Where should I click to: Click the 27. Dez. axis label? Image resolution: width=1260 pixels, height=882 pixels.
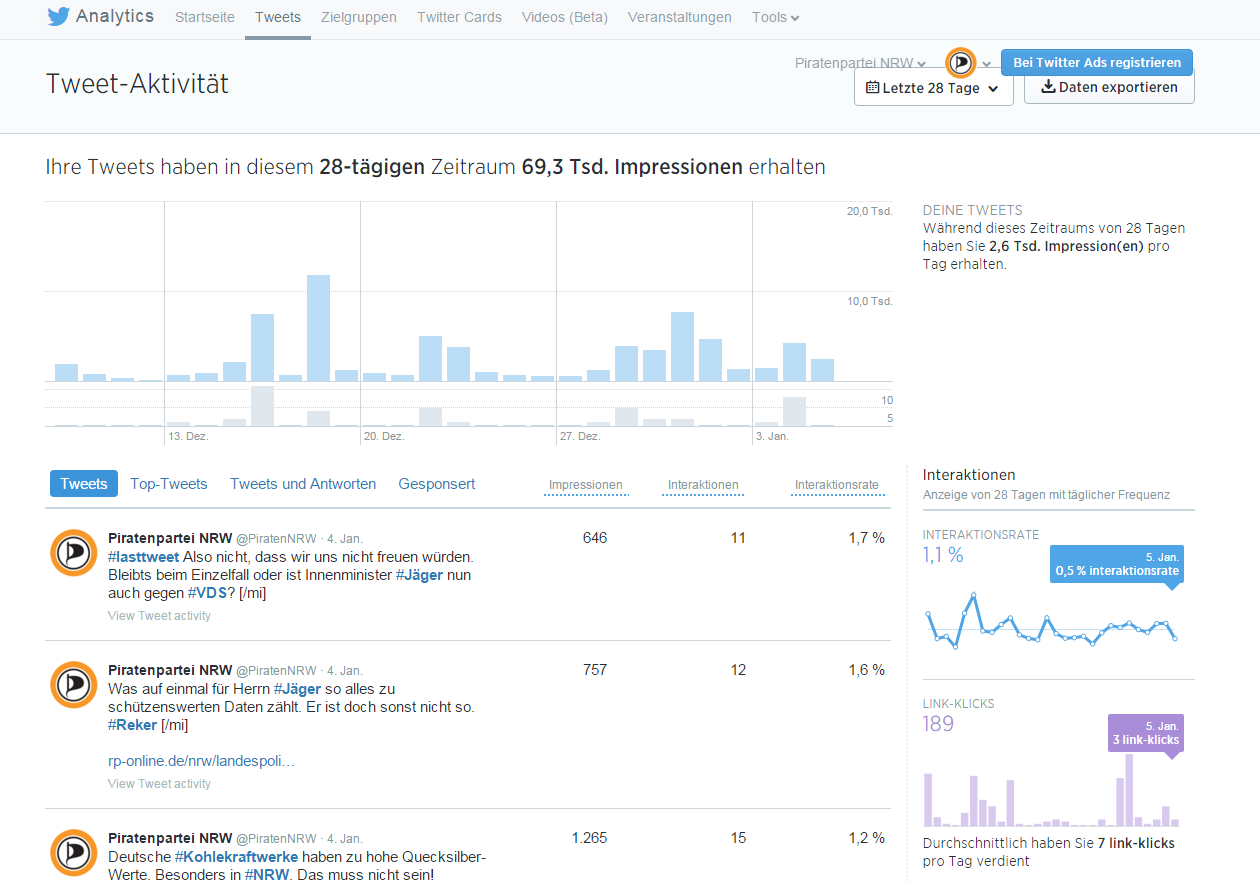[x=580, y=437]
